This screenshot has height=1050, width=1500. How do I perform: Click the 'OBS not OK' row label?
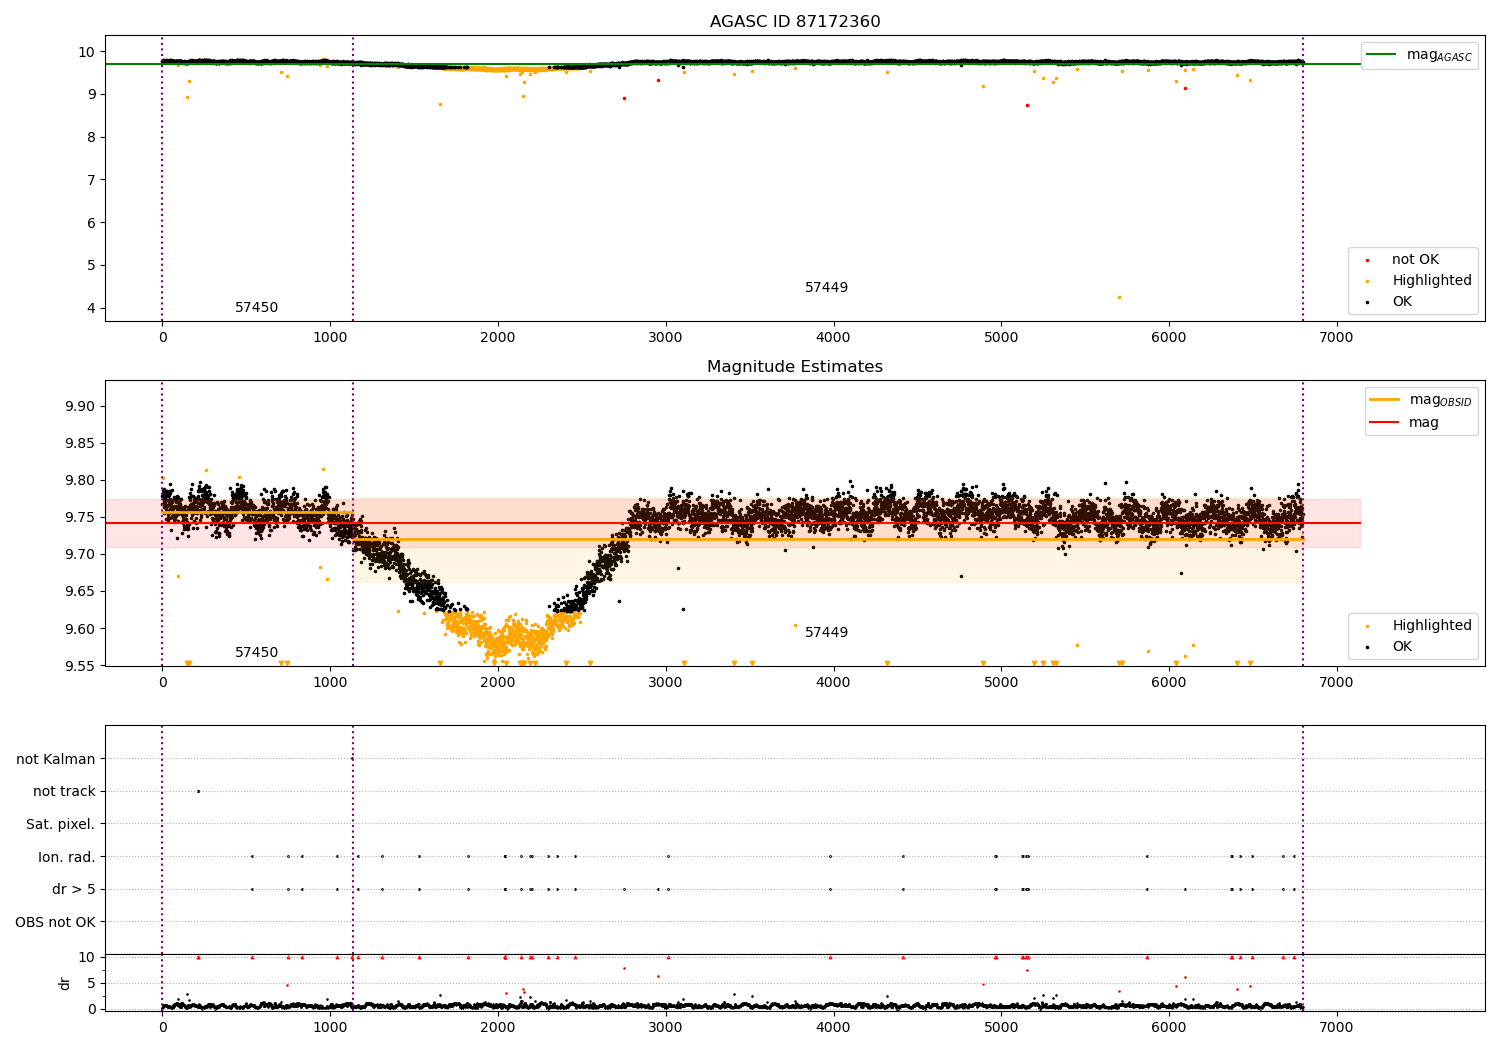coord(55,922)
